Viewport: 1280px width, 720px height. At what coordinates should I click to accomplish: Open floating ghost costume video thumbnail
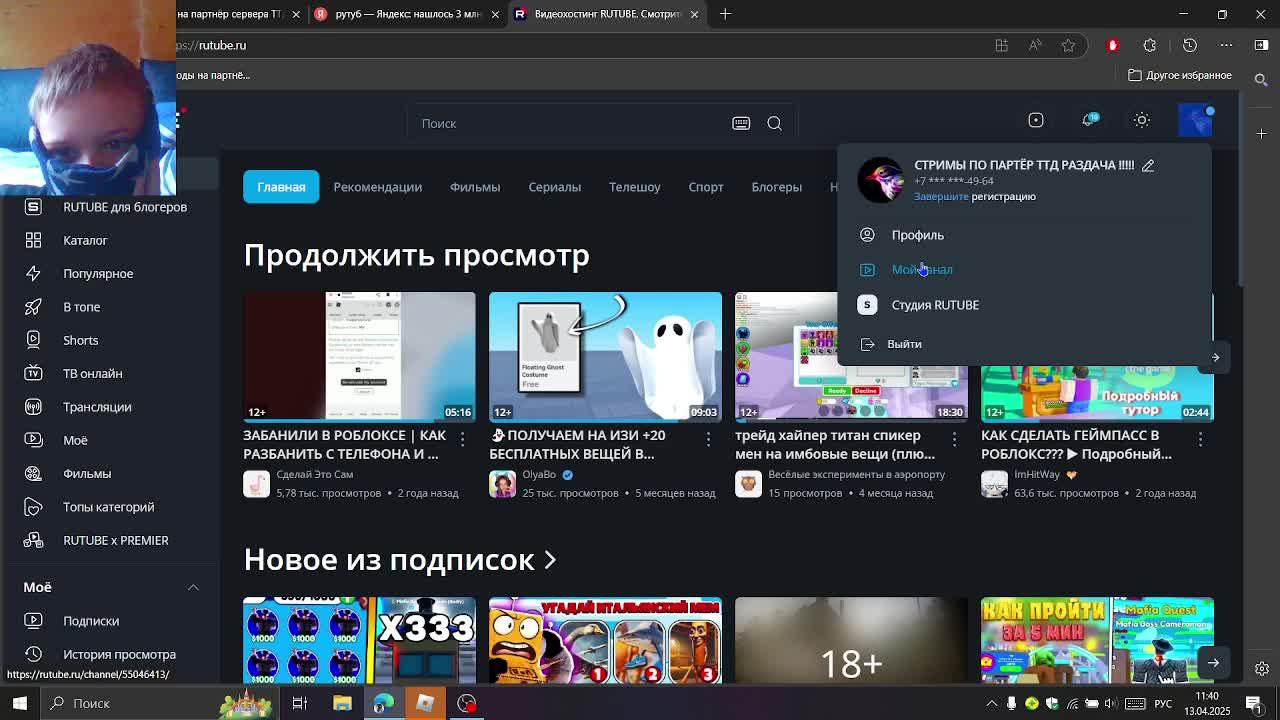[x=605, y=357]
